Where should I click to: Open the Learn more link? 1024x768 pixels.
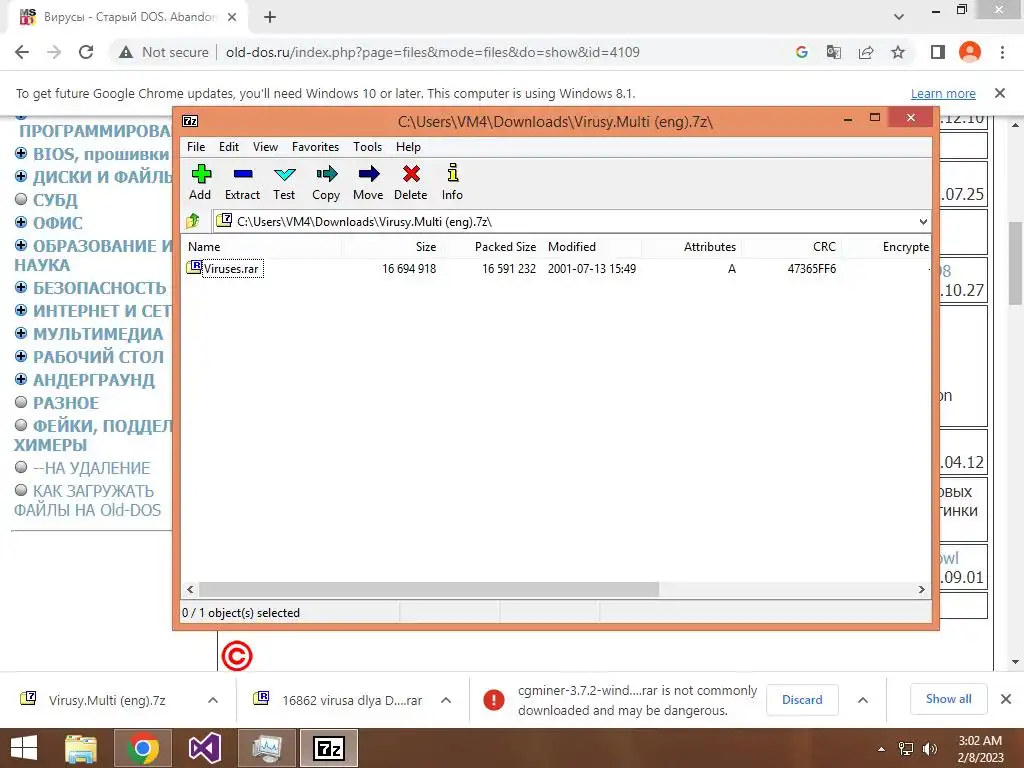(x=943, y=93)
